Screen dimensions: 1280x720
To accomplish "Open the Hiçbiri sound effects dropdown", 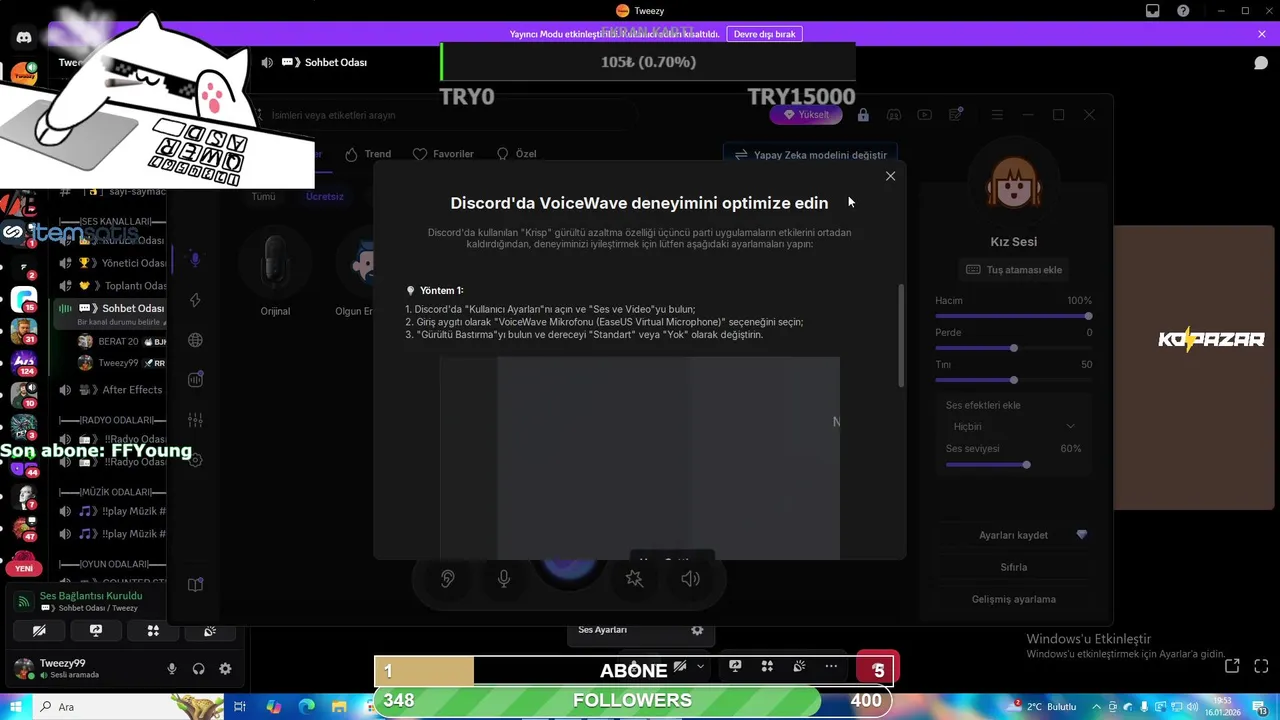I will pos(1014,427).
